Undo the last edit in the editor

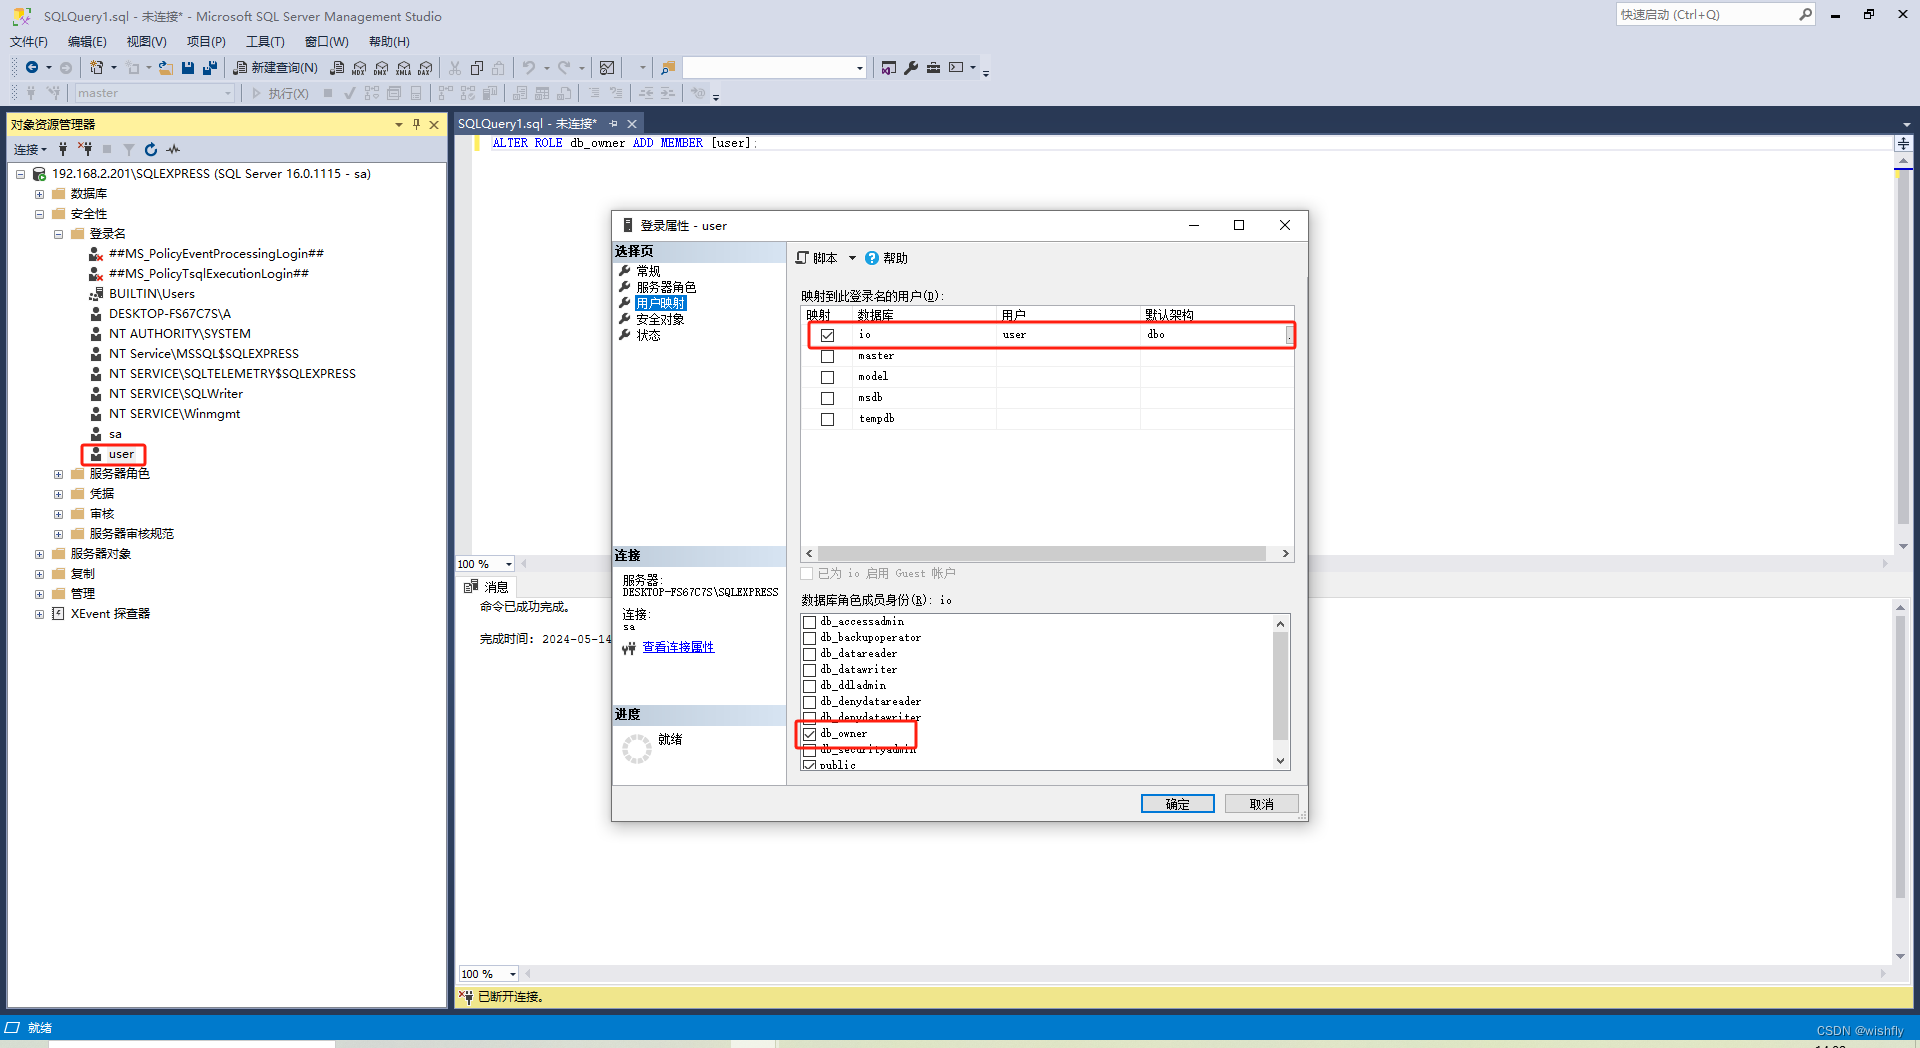[528, 67]
